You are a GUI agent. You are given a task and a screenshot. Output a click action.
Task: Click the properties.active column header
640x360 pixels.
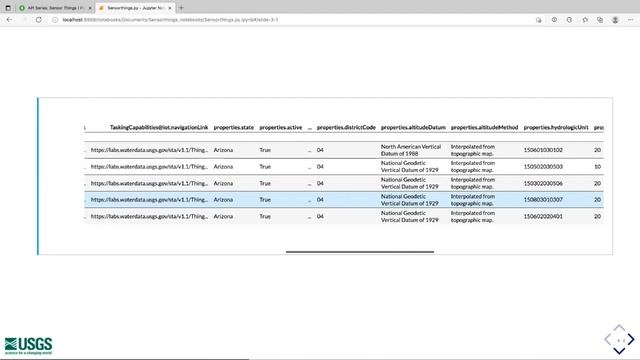(280, 127)
